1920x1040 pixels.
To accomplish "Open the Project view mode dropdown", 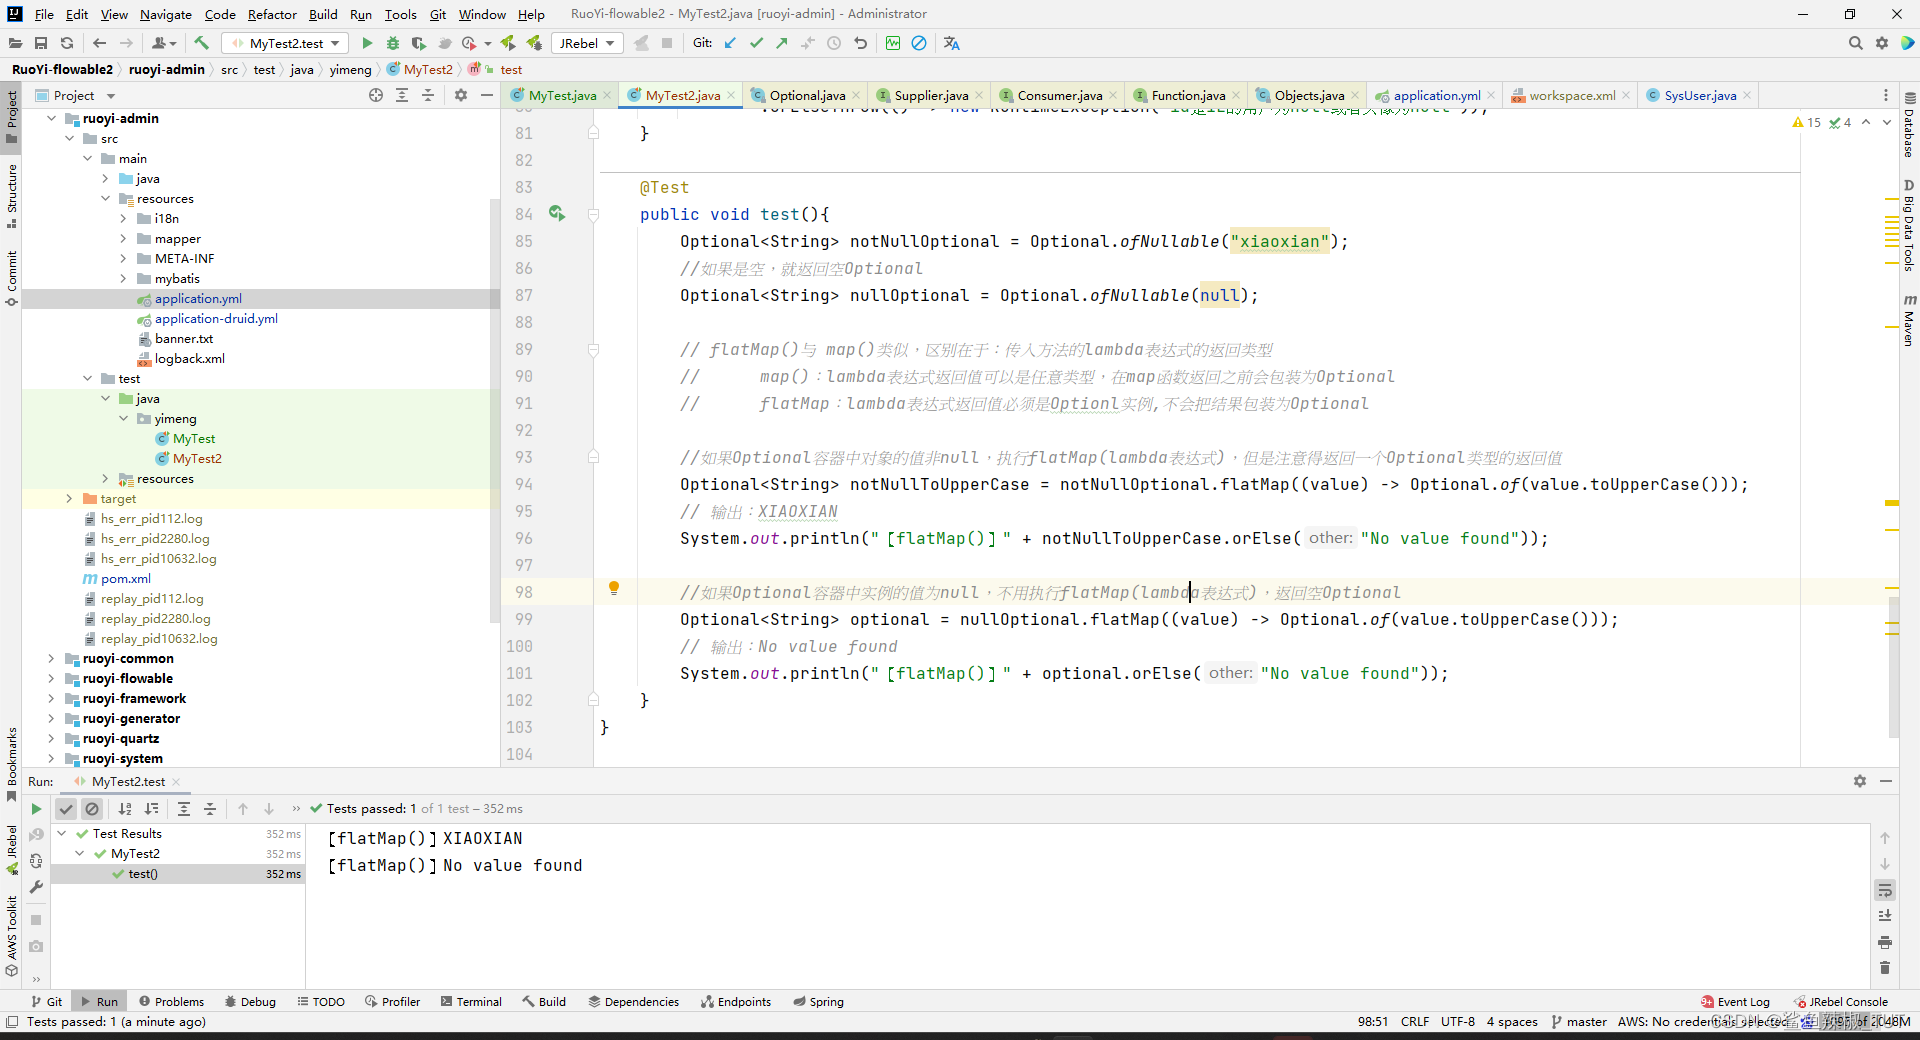I will 76,95.
